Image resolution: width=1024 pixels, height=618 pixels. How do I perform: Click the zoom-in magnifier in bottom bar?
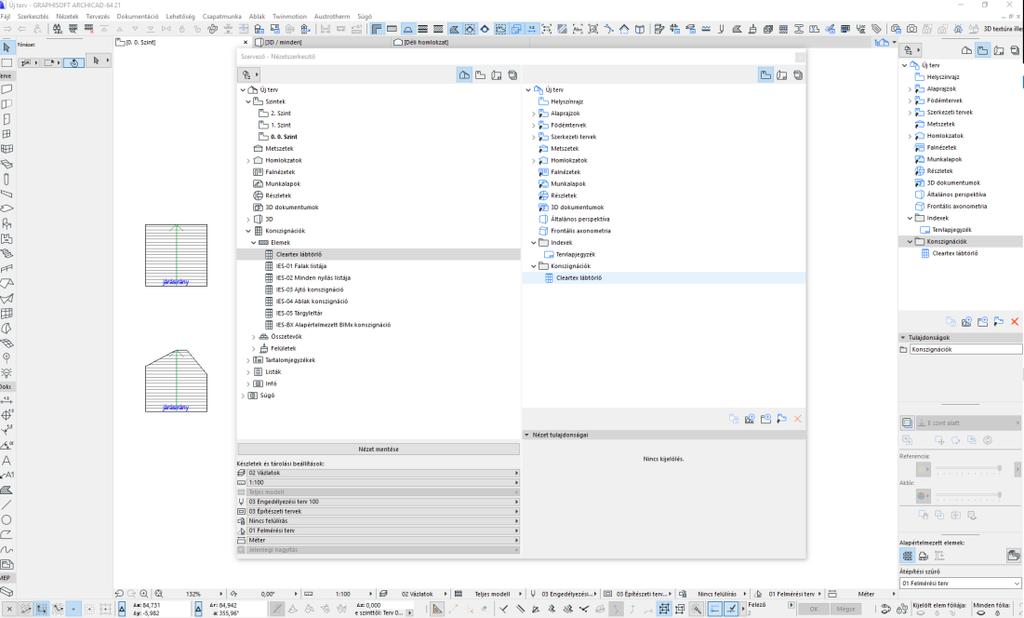144,594
